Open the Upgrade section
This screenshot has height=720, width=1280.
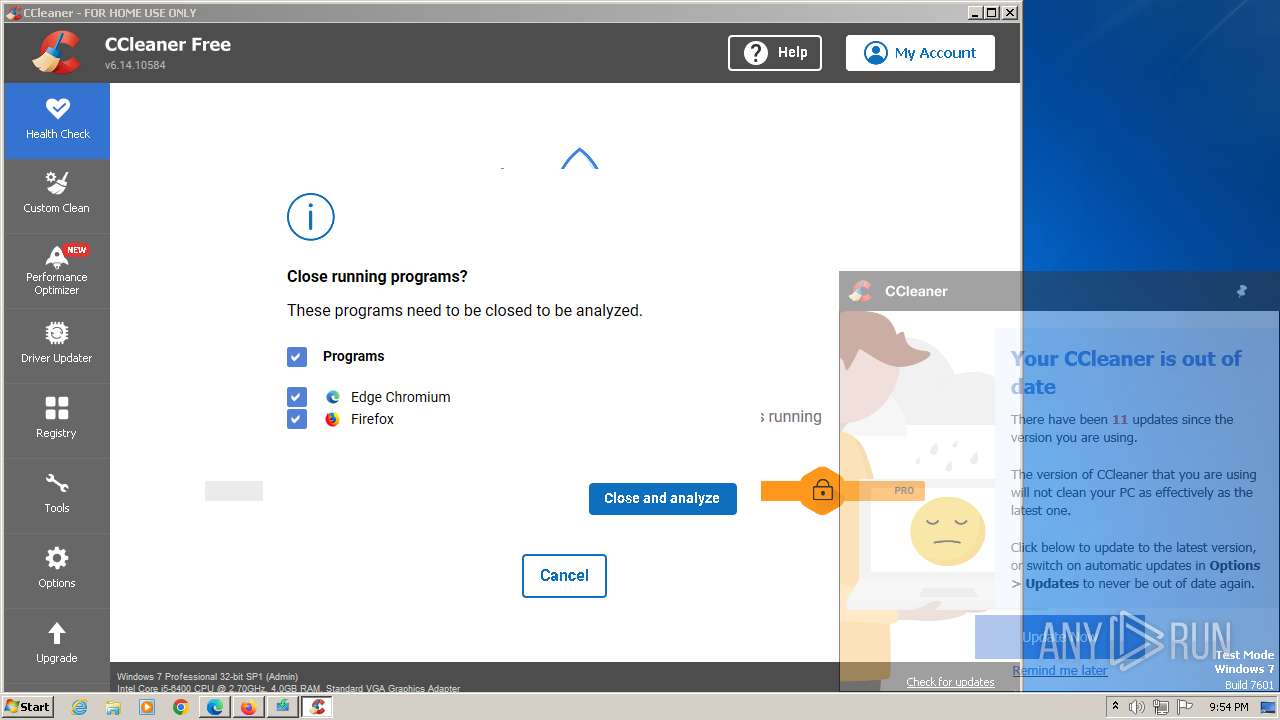pos(57,645)
